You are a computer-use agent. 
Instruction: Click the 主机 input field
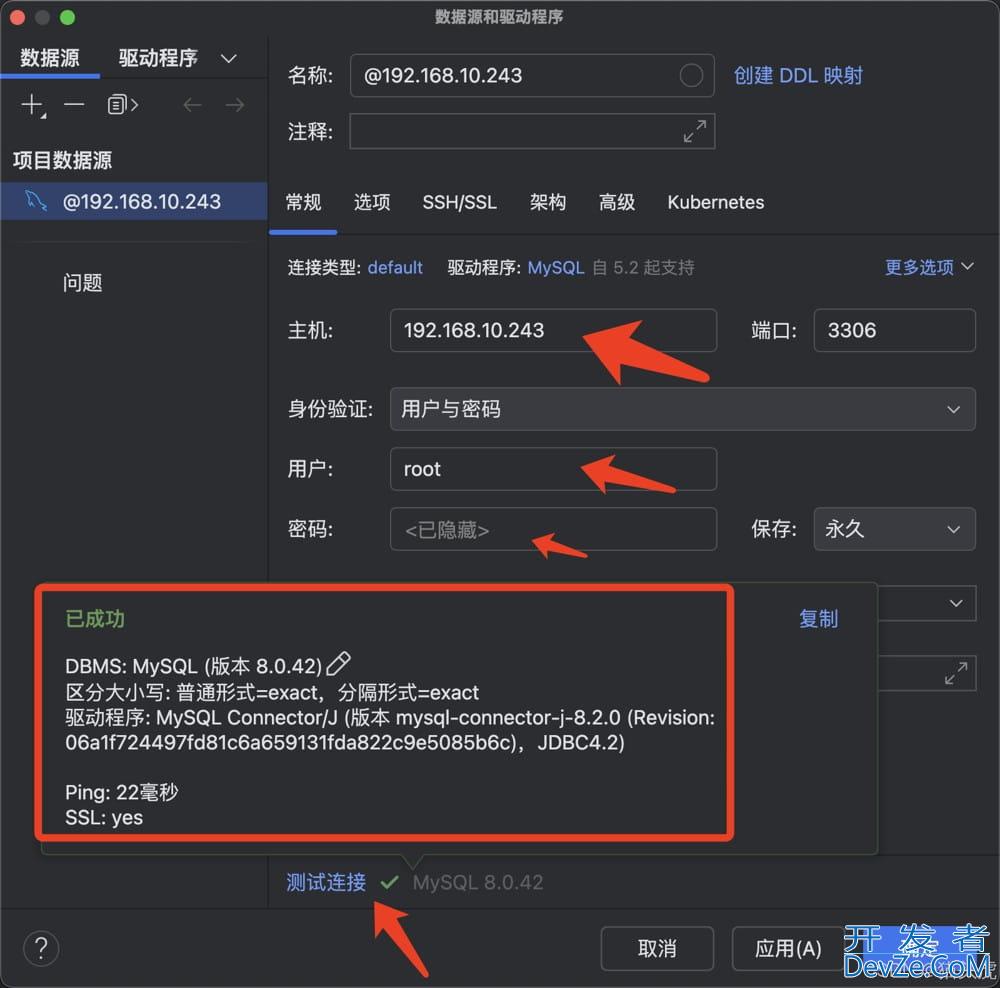click(553, 330)
